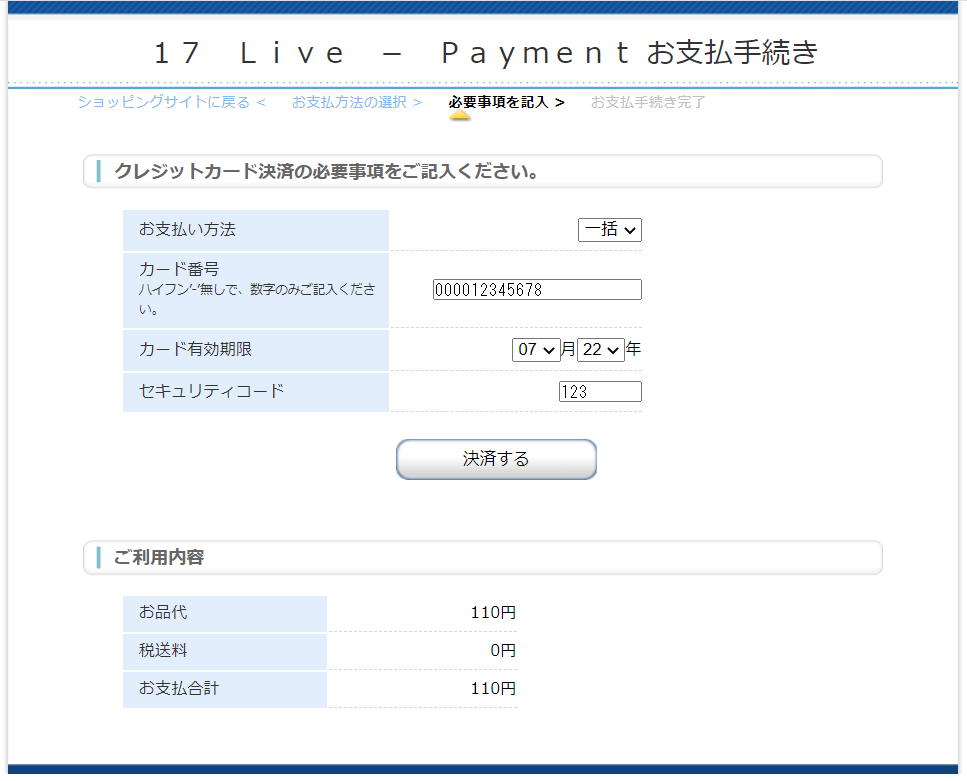Submit payment with the 決済する button
This screenshot has height=781, width=967.
pyautogui.click(x=496, y=460)
